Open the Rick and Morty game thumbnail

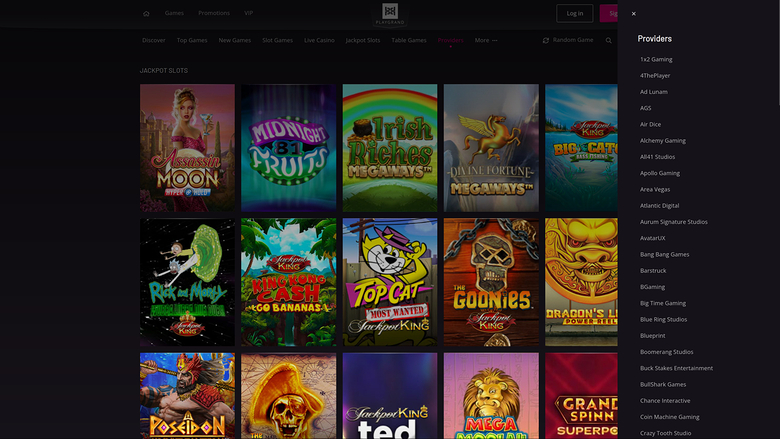pos(187,282)
